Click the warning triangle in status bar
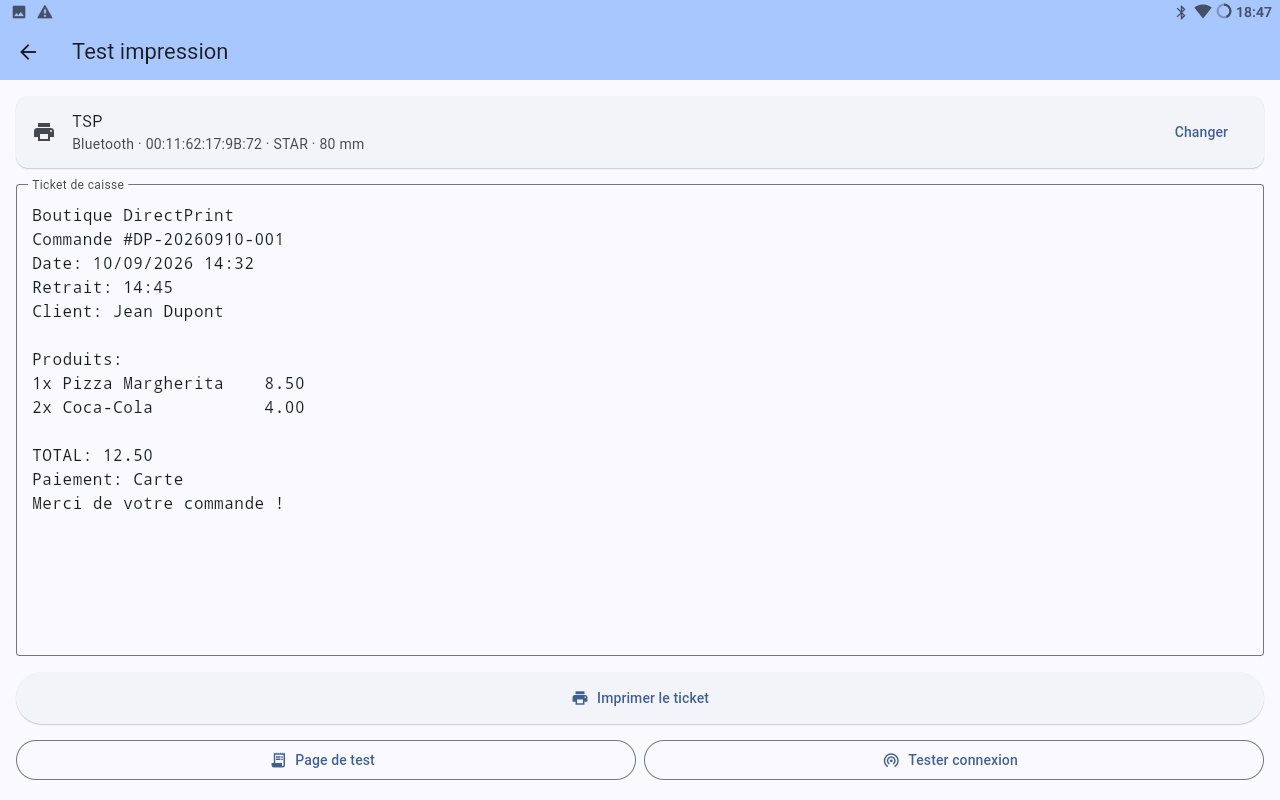Screen dimensions: 1280x800 45,12
